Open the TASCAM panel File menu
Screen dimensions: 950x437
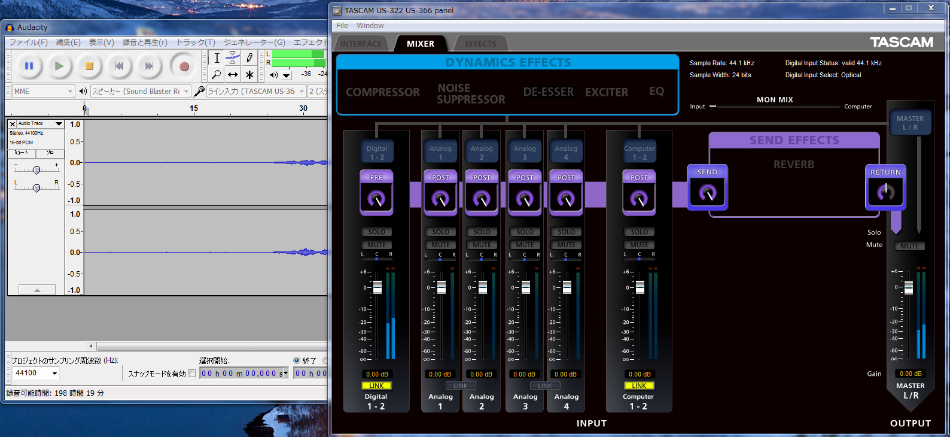[342, 25]
